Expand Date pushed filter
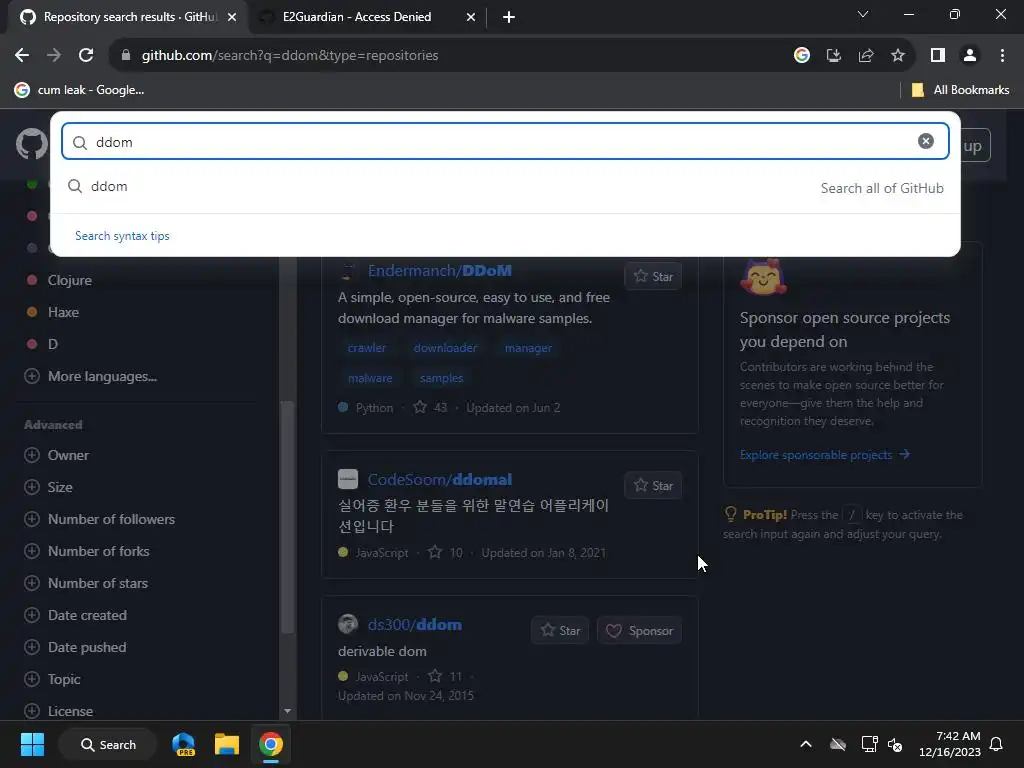This screenshot has width=1024, height=768. pos(75,647)
